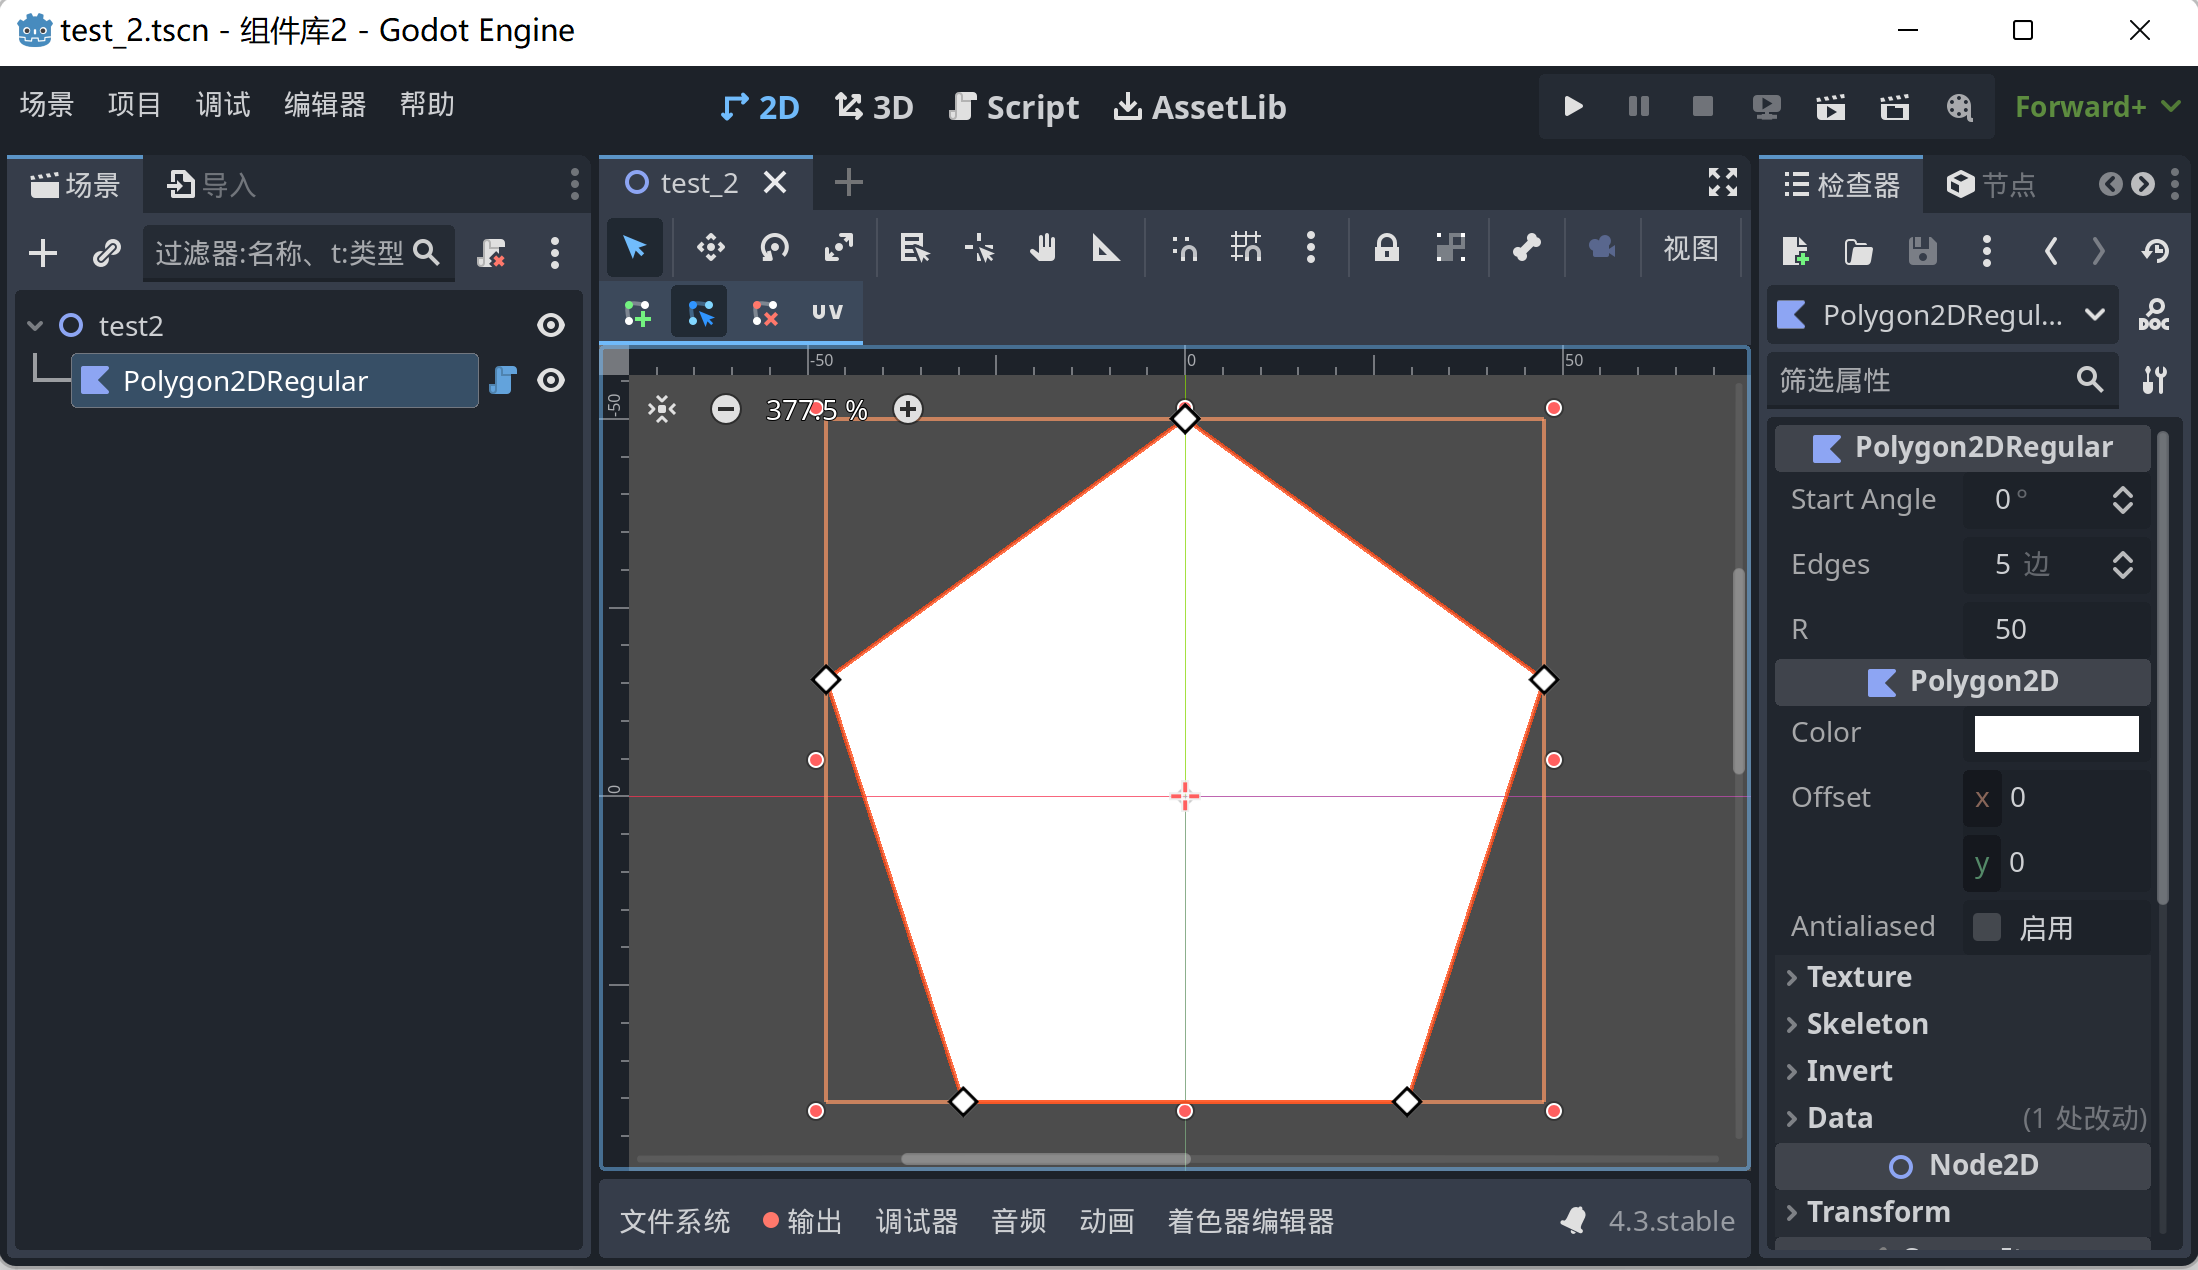Reset zoom via 377.5 % label
The image size is (2198, 1270).
(816, 409)
